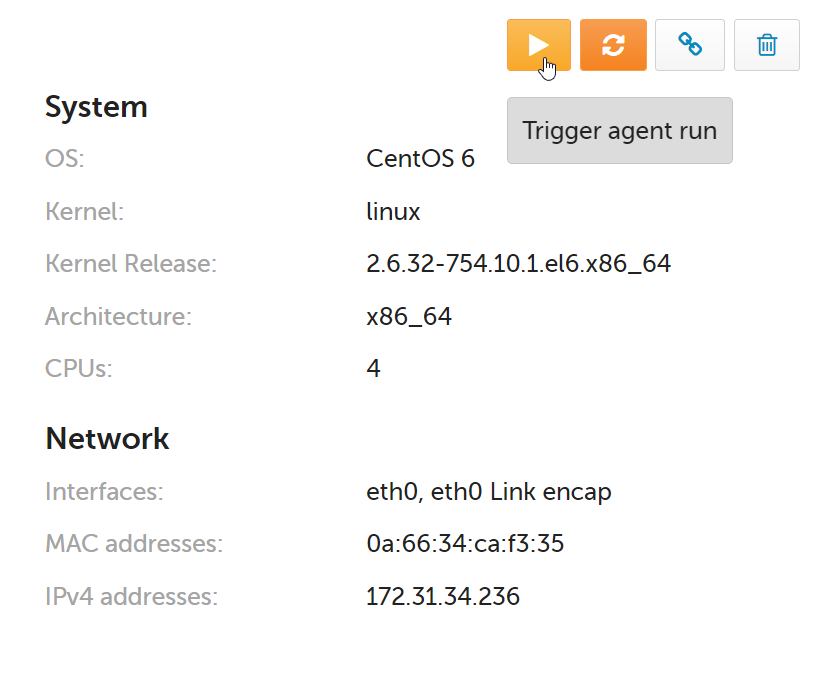Select MAC address 0a:66:34:ca:f3:35
The image size is (814, 674).
pyautogui.click(x=465, y=544)
